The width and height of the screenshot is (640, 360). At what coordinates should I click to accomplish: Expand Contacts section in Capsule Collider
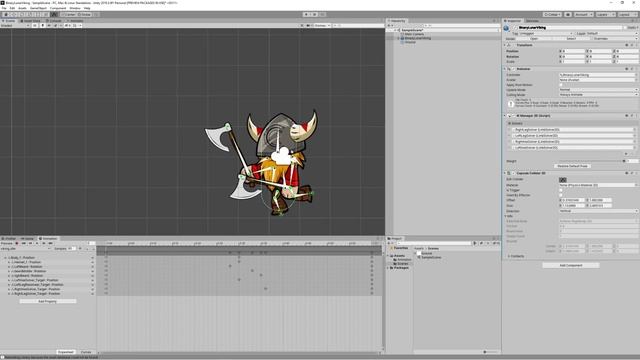(509, 256)
